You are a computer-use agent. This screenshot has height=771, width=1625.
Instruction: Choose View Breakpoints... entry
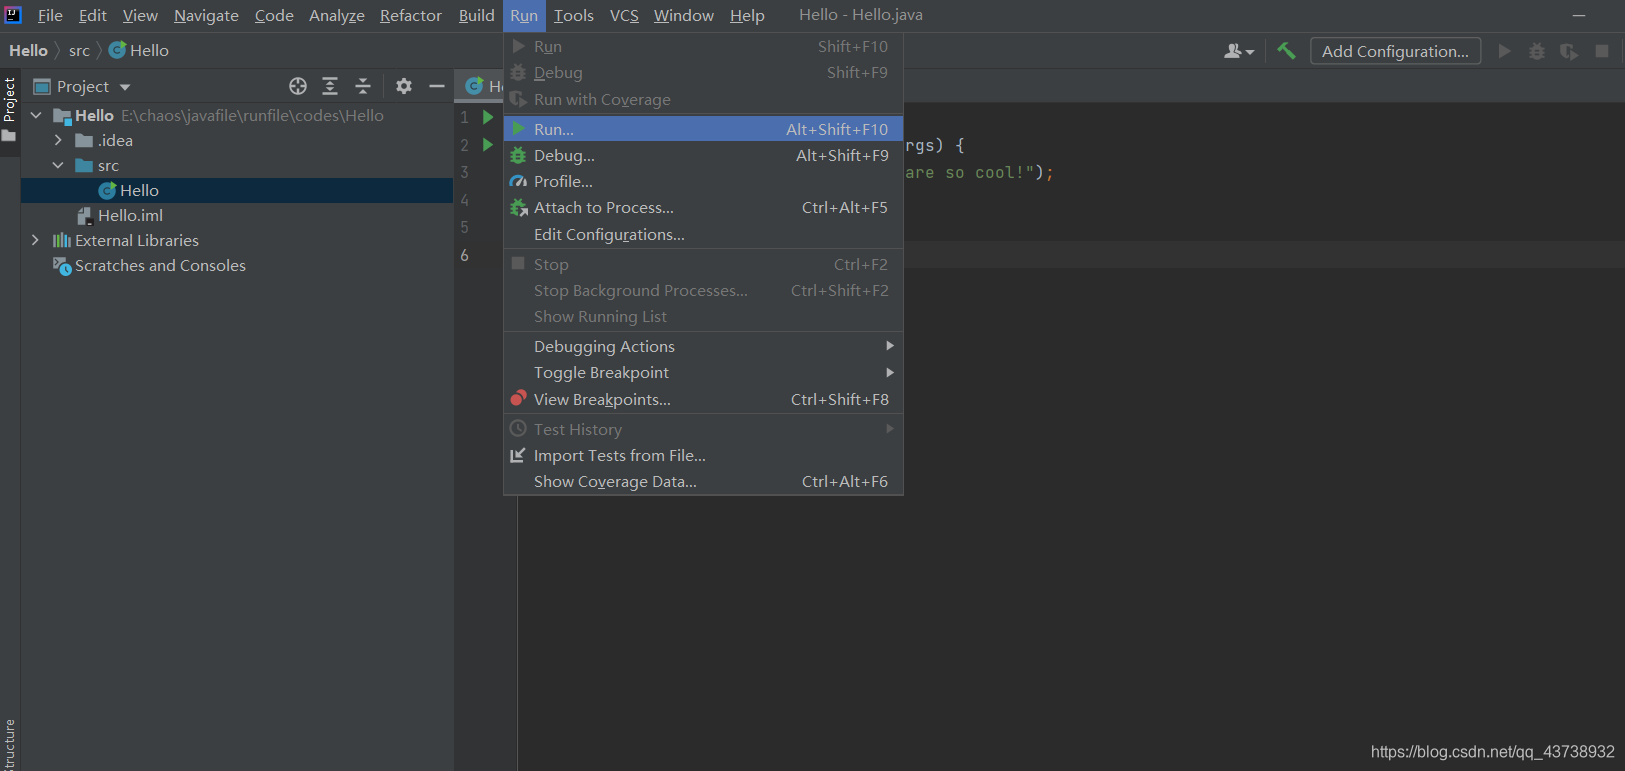(x=703, y=399)
